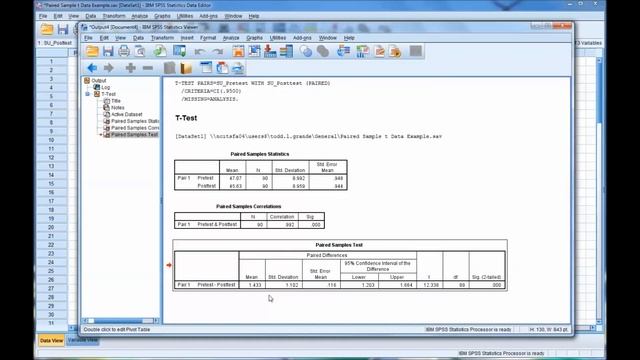Select Paired Samples Correlations outline item
This screenshot has height=360, width=640.
(x=135, y=128)
